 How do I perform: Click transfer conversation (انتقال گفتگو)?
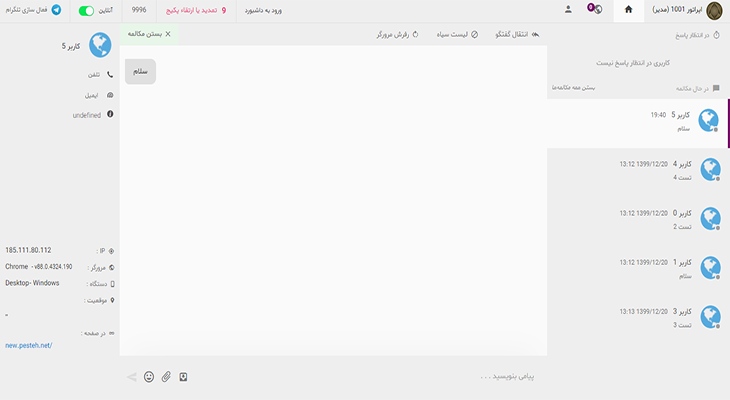point(518,34)
